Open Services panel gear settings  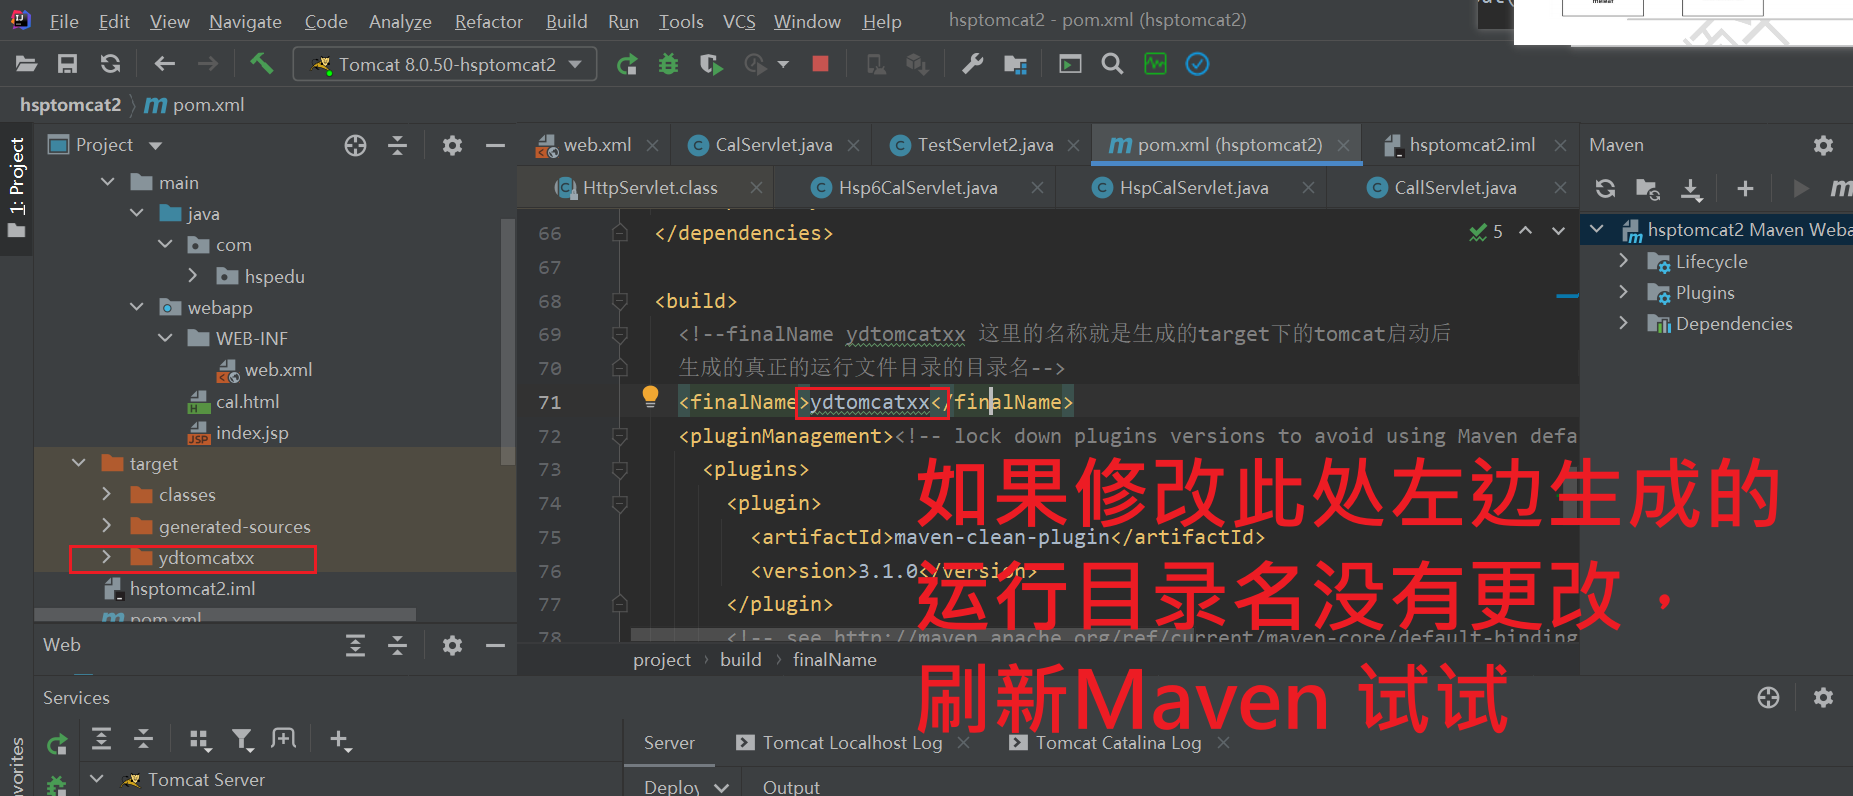[1823, 698]
